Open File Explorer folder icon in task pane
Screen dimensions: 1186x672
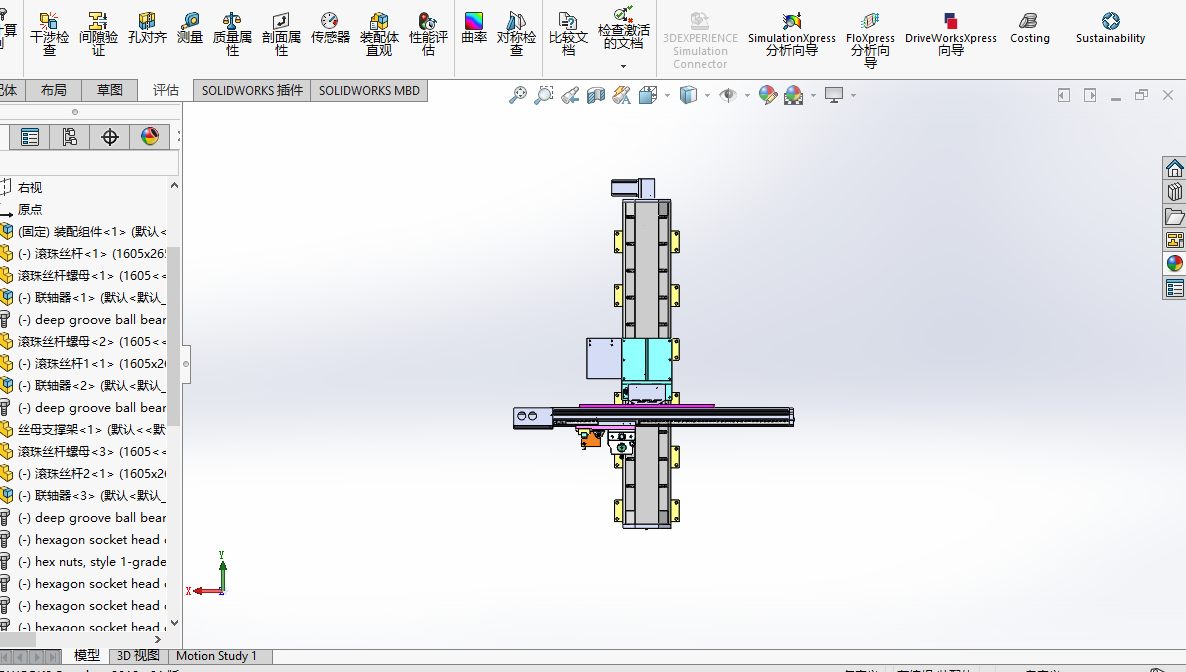click(1175, 216)
